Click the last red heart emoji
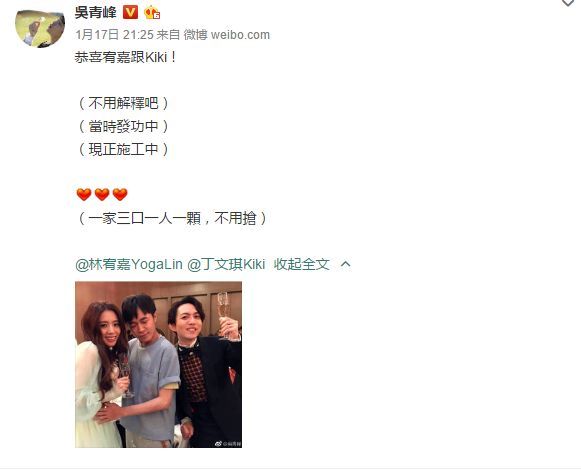This screenshot has height=470, width=581. (x=120, y=195)
